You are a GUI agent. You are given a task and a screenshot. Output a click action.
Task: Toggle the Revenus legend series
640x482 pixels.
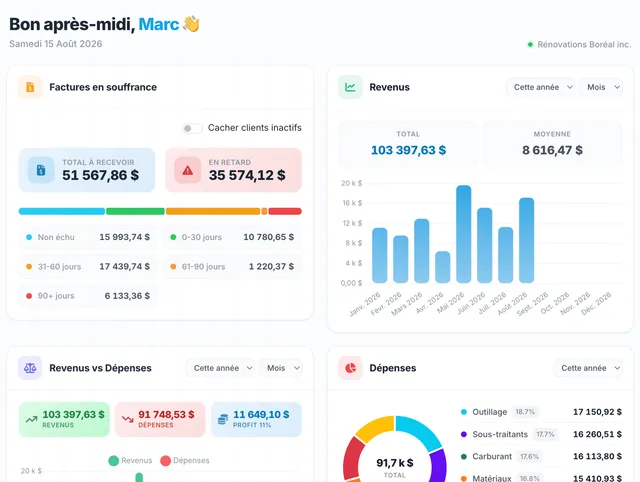click(x=130, y=460)
